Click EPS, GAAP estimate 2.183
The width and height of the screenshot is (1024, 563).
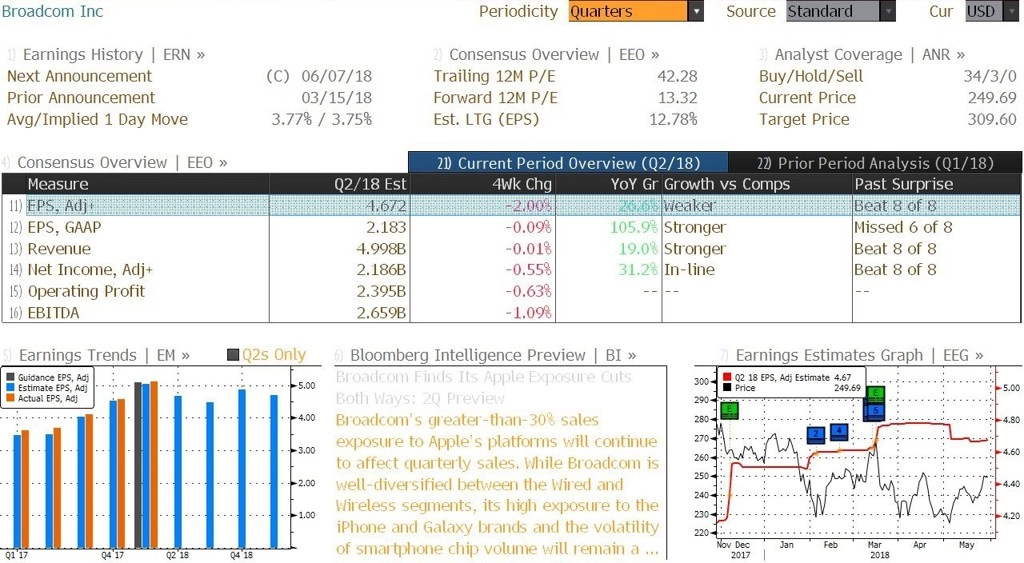coord(385,227)
